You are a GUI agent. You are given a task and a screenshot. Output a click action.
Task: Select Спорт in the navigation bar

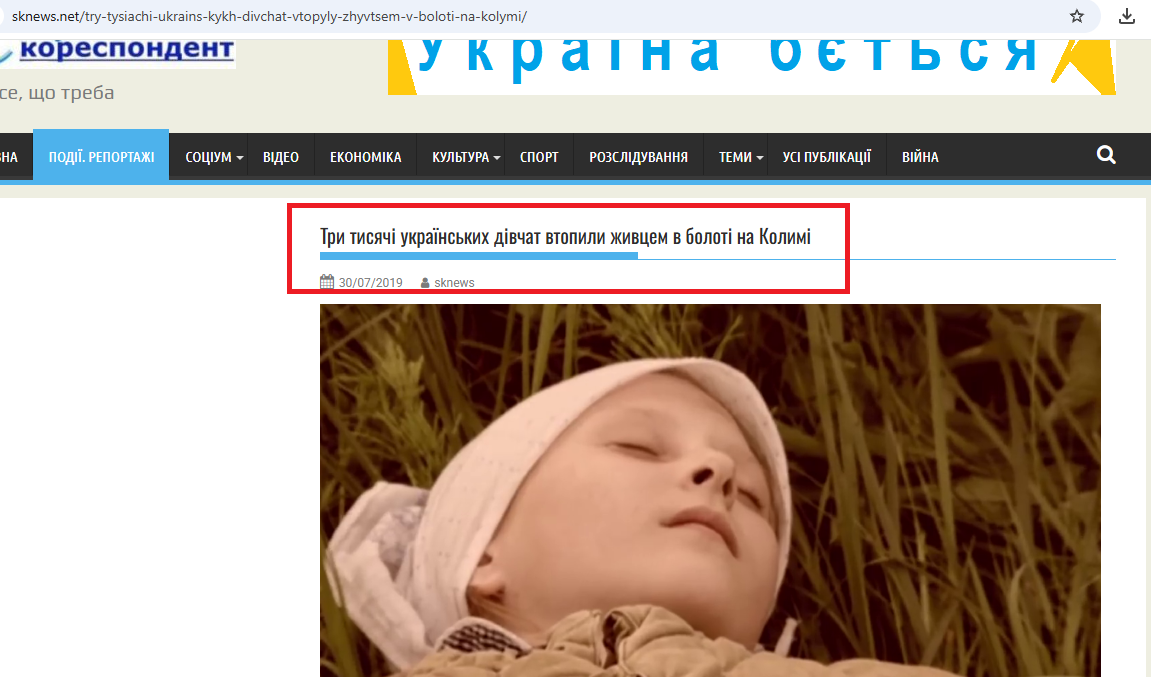540,157
